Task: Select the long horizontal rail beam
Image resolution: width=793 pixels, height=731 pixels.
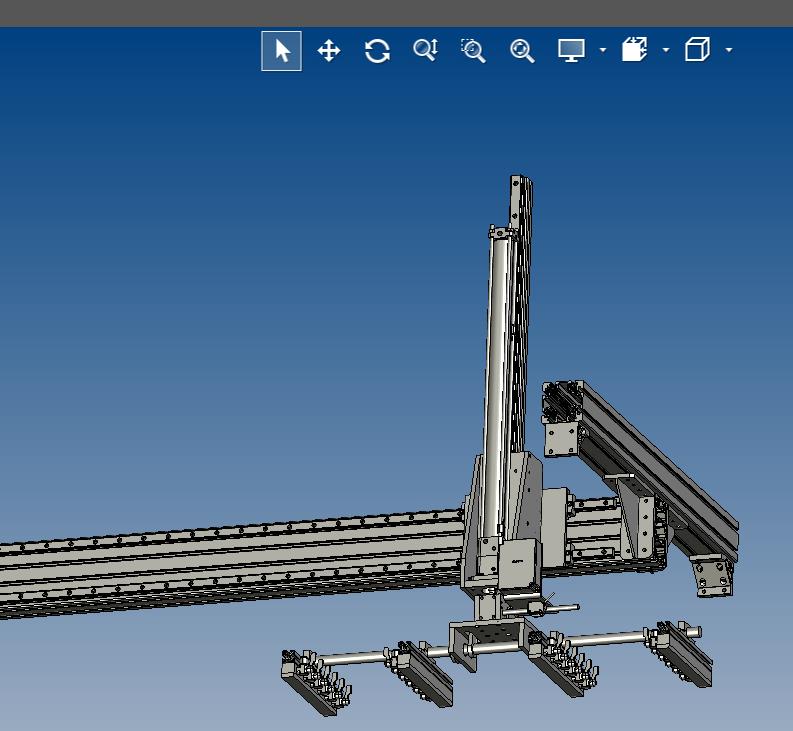Action: tap(230, 562)
